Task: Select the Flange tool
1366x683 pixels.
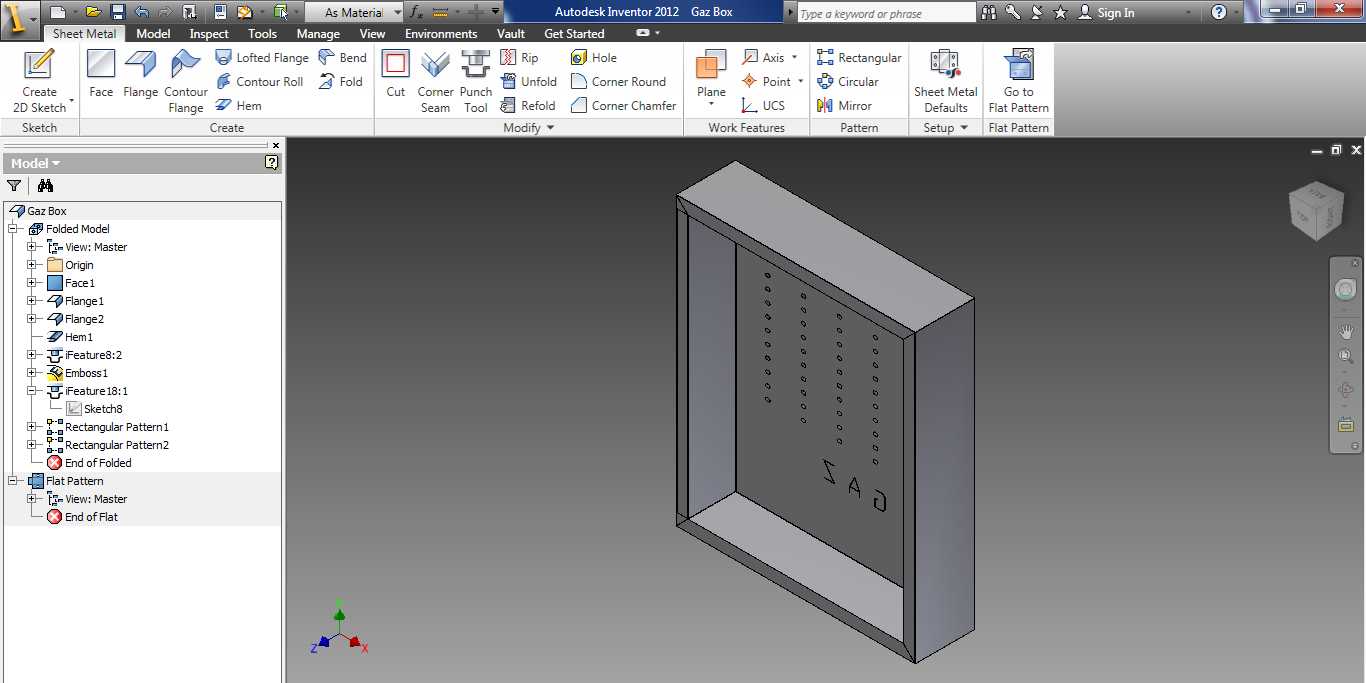Action: [140, 74]
